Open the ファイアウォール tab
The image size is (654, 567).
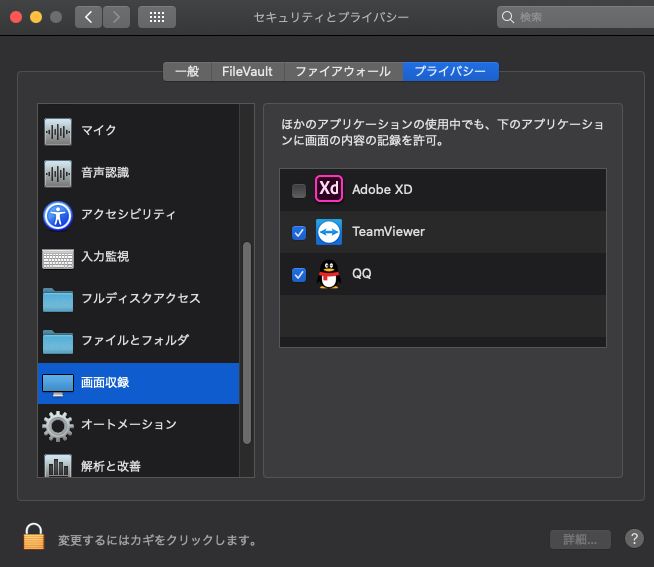(x=343, y=71)
